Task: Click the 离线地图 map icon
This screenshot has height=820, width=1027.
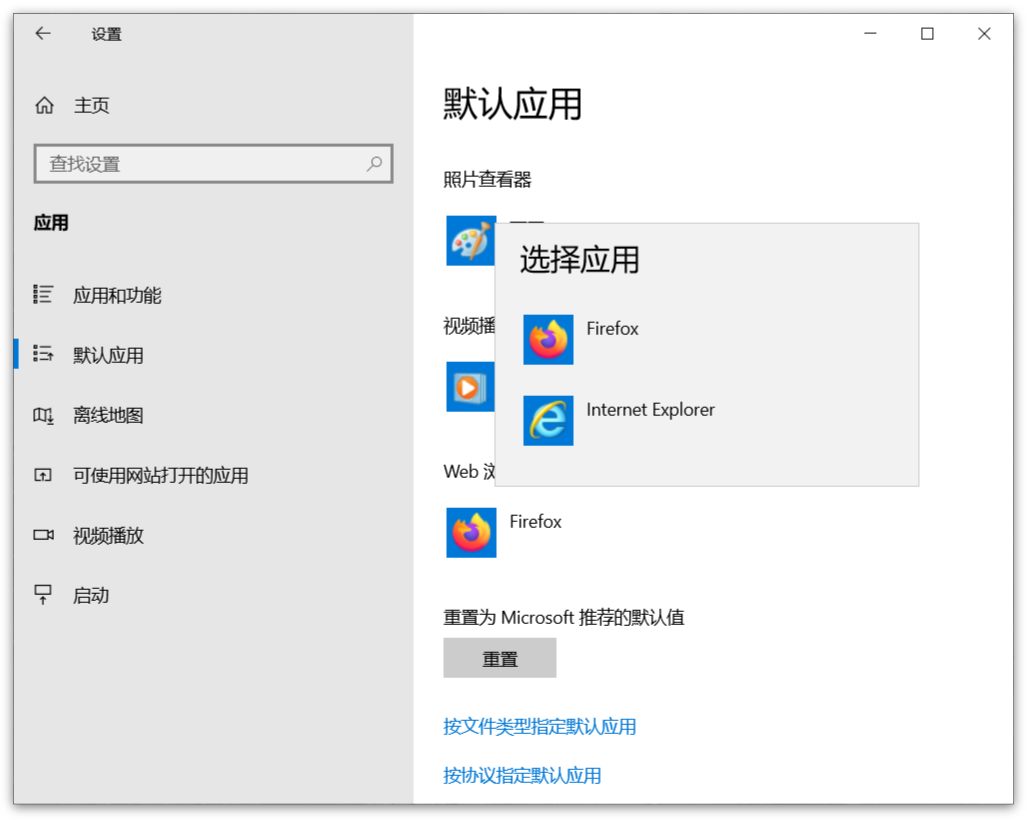Action: [x=44, y=415]
